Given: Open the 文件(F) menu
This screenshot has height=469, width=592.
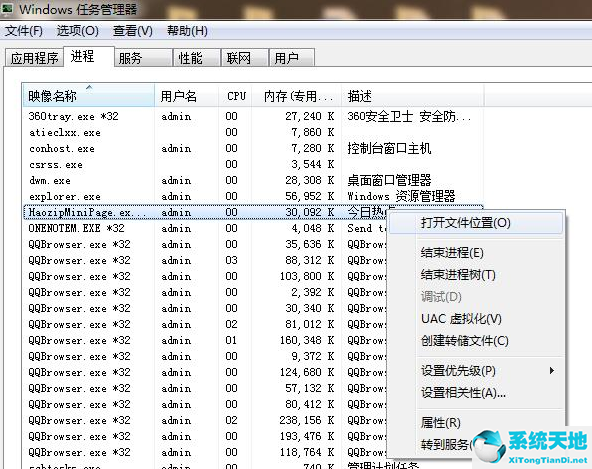Looking at the screenshot, I should pos(23,31).
